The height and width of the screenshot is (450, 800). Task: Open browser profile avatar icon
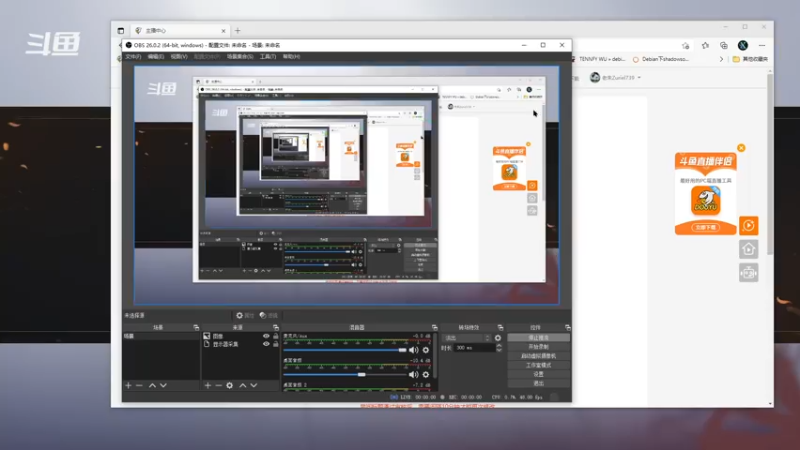tap(743, 45)
